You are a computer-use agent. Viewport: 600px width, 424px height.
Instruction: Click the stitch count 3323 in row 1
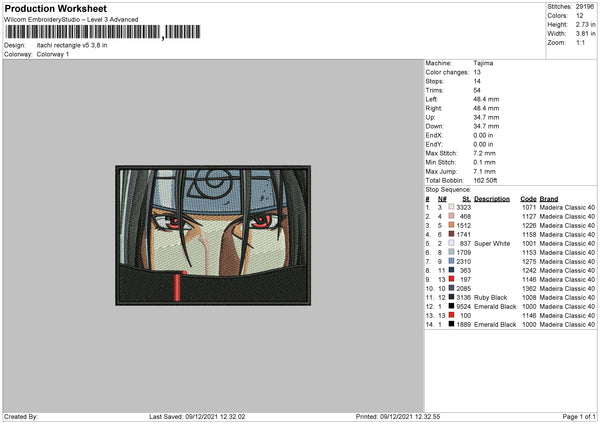point(464,207)
